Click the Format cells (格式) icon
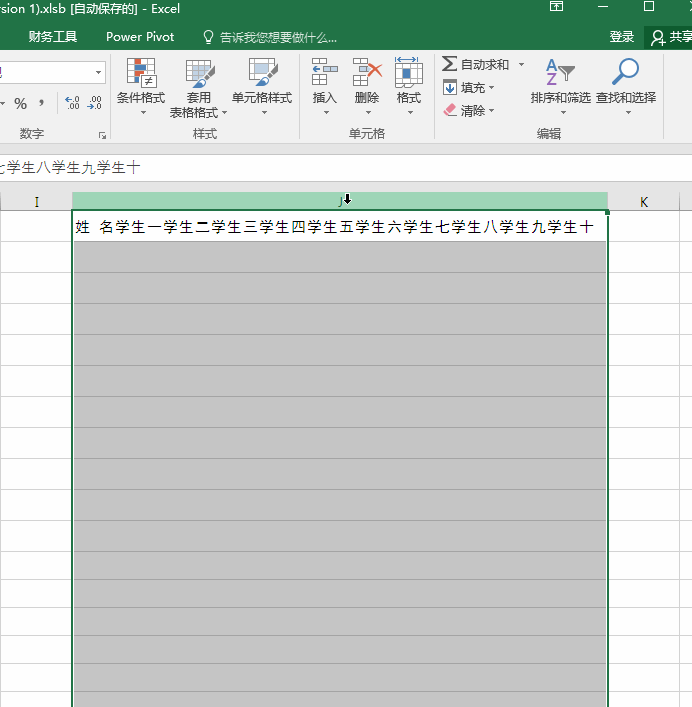This screenshot has height=707, width=692. coord(408,72)
